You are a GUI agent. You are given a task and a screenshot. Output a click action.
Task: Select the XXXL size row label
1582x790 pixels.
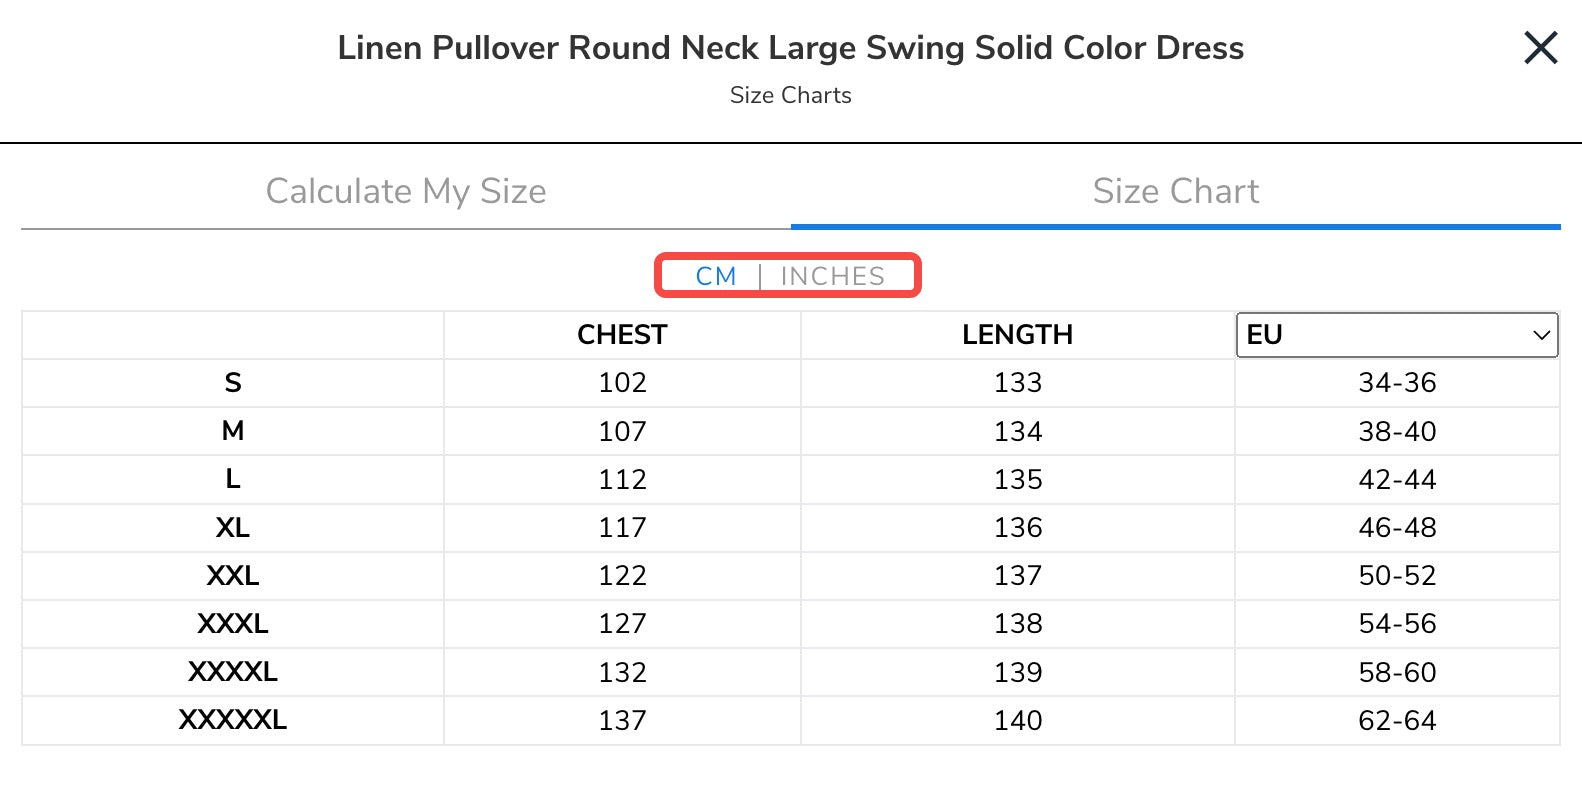click(x=233, y=623)
